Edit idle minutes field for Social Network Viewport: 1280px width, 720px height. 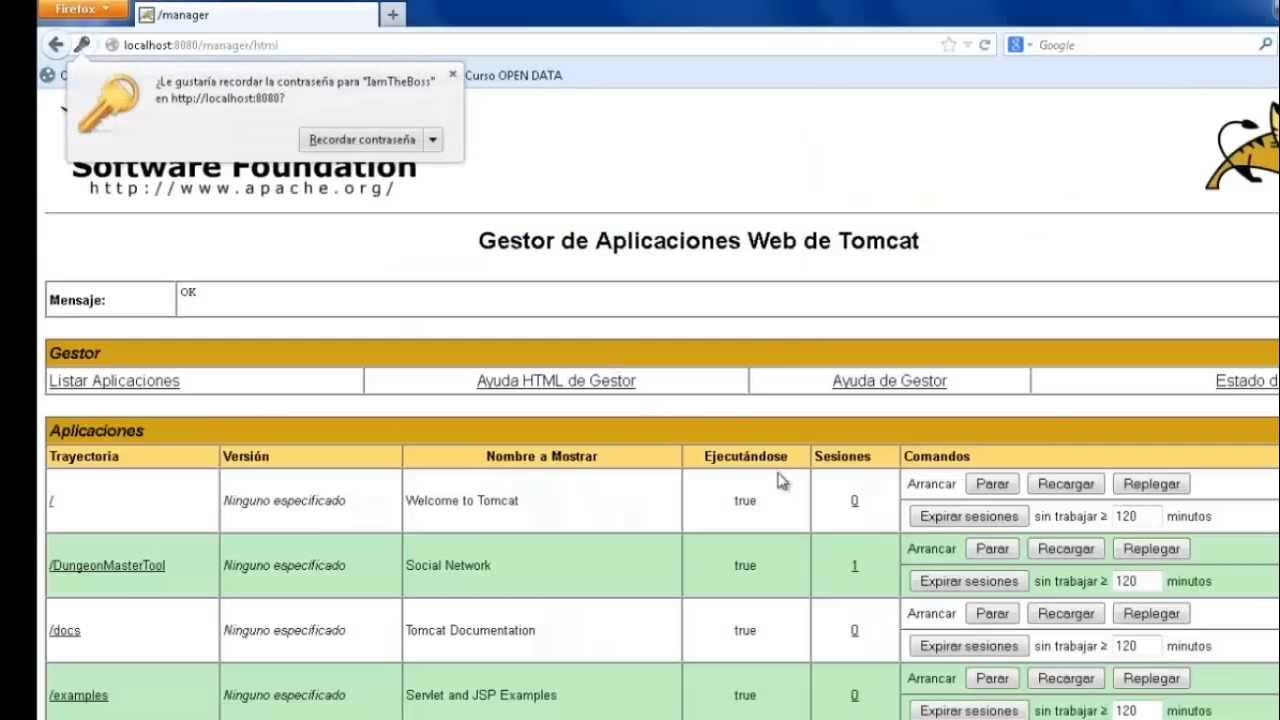[x=1137, y=581]
